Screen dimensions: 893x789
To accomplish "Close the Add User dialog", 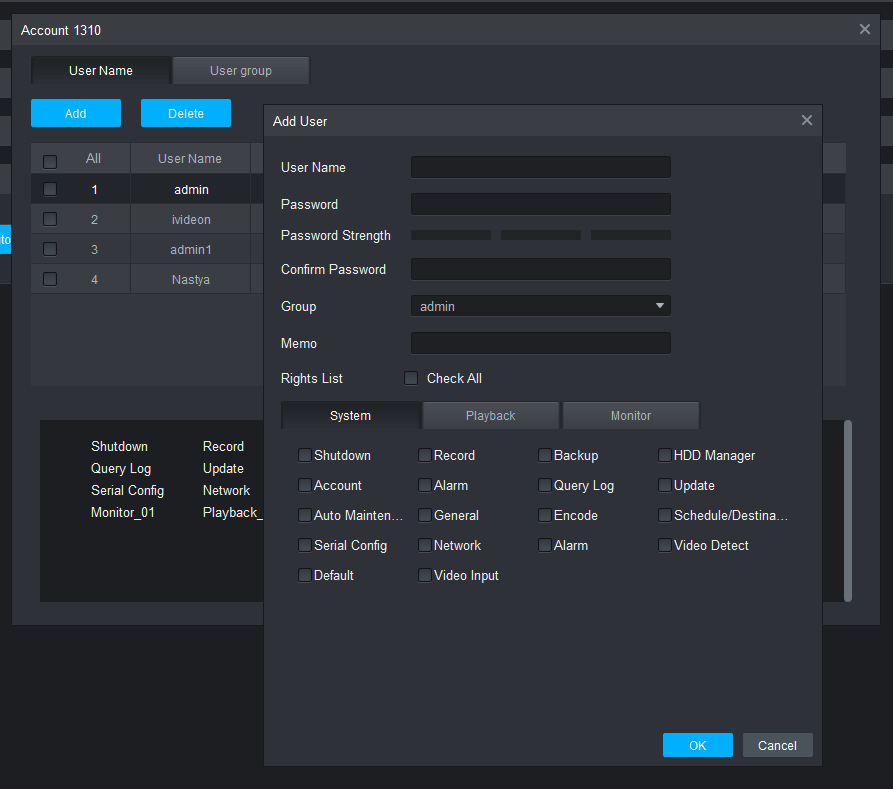I will [x=806, y=120].
